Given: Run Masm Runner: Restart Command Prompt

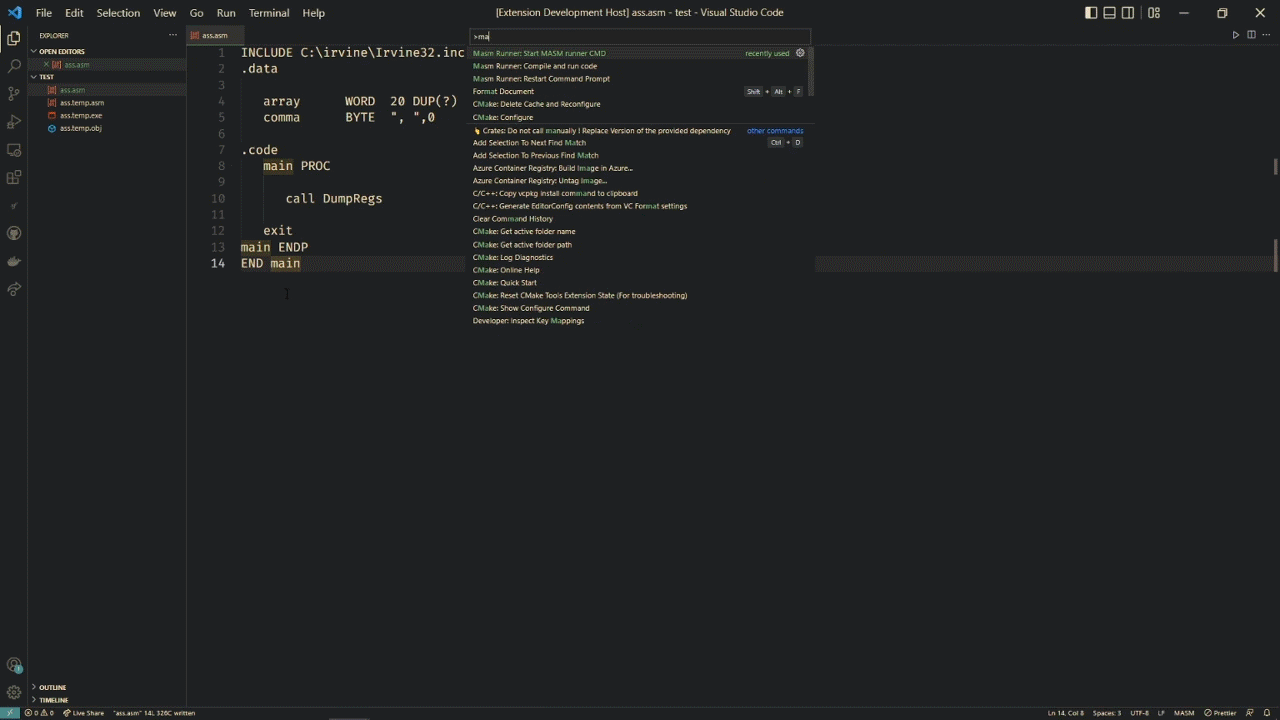Looking at the screenshot, I should coord(640,79).
